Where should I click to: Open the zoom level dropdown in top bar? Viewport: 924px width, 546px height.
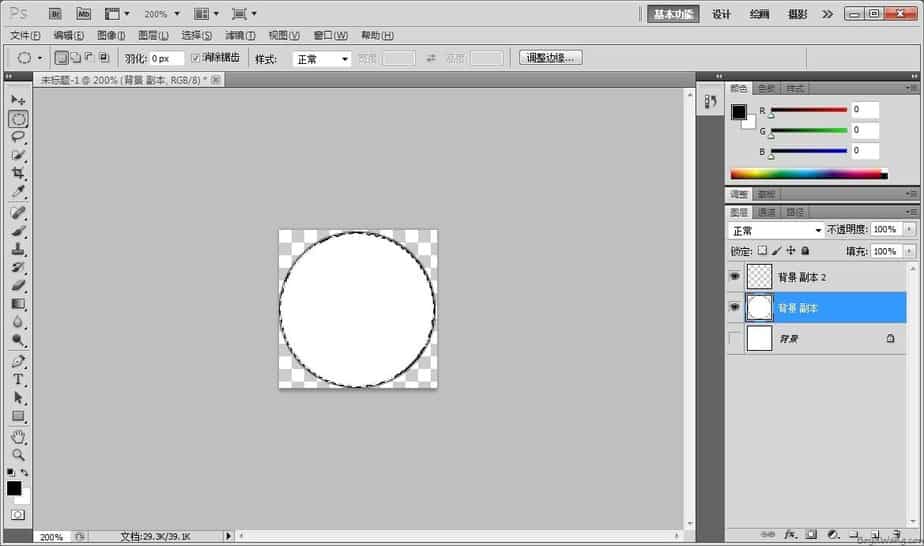click(162, 14)
